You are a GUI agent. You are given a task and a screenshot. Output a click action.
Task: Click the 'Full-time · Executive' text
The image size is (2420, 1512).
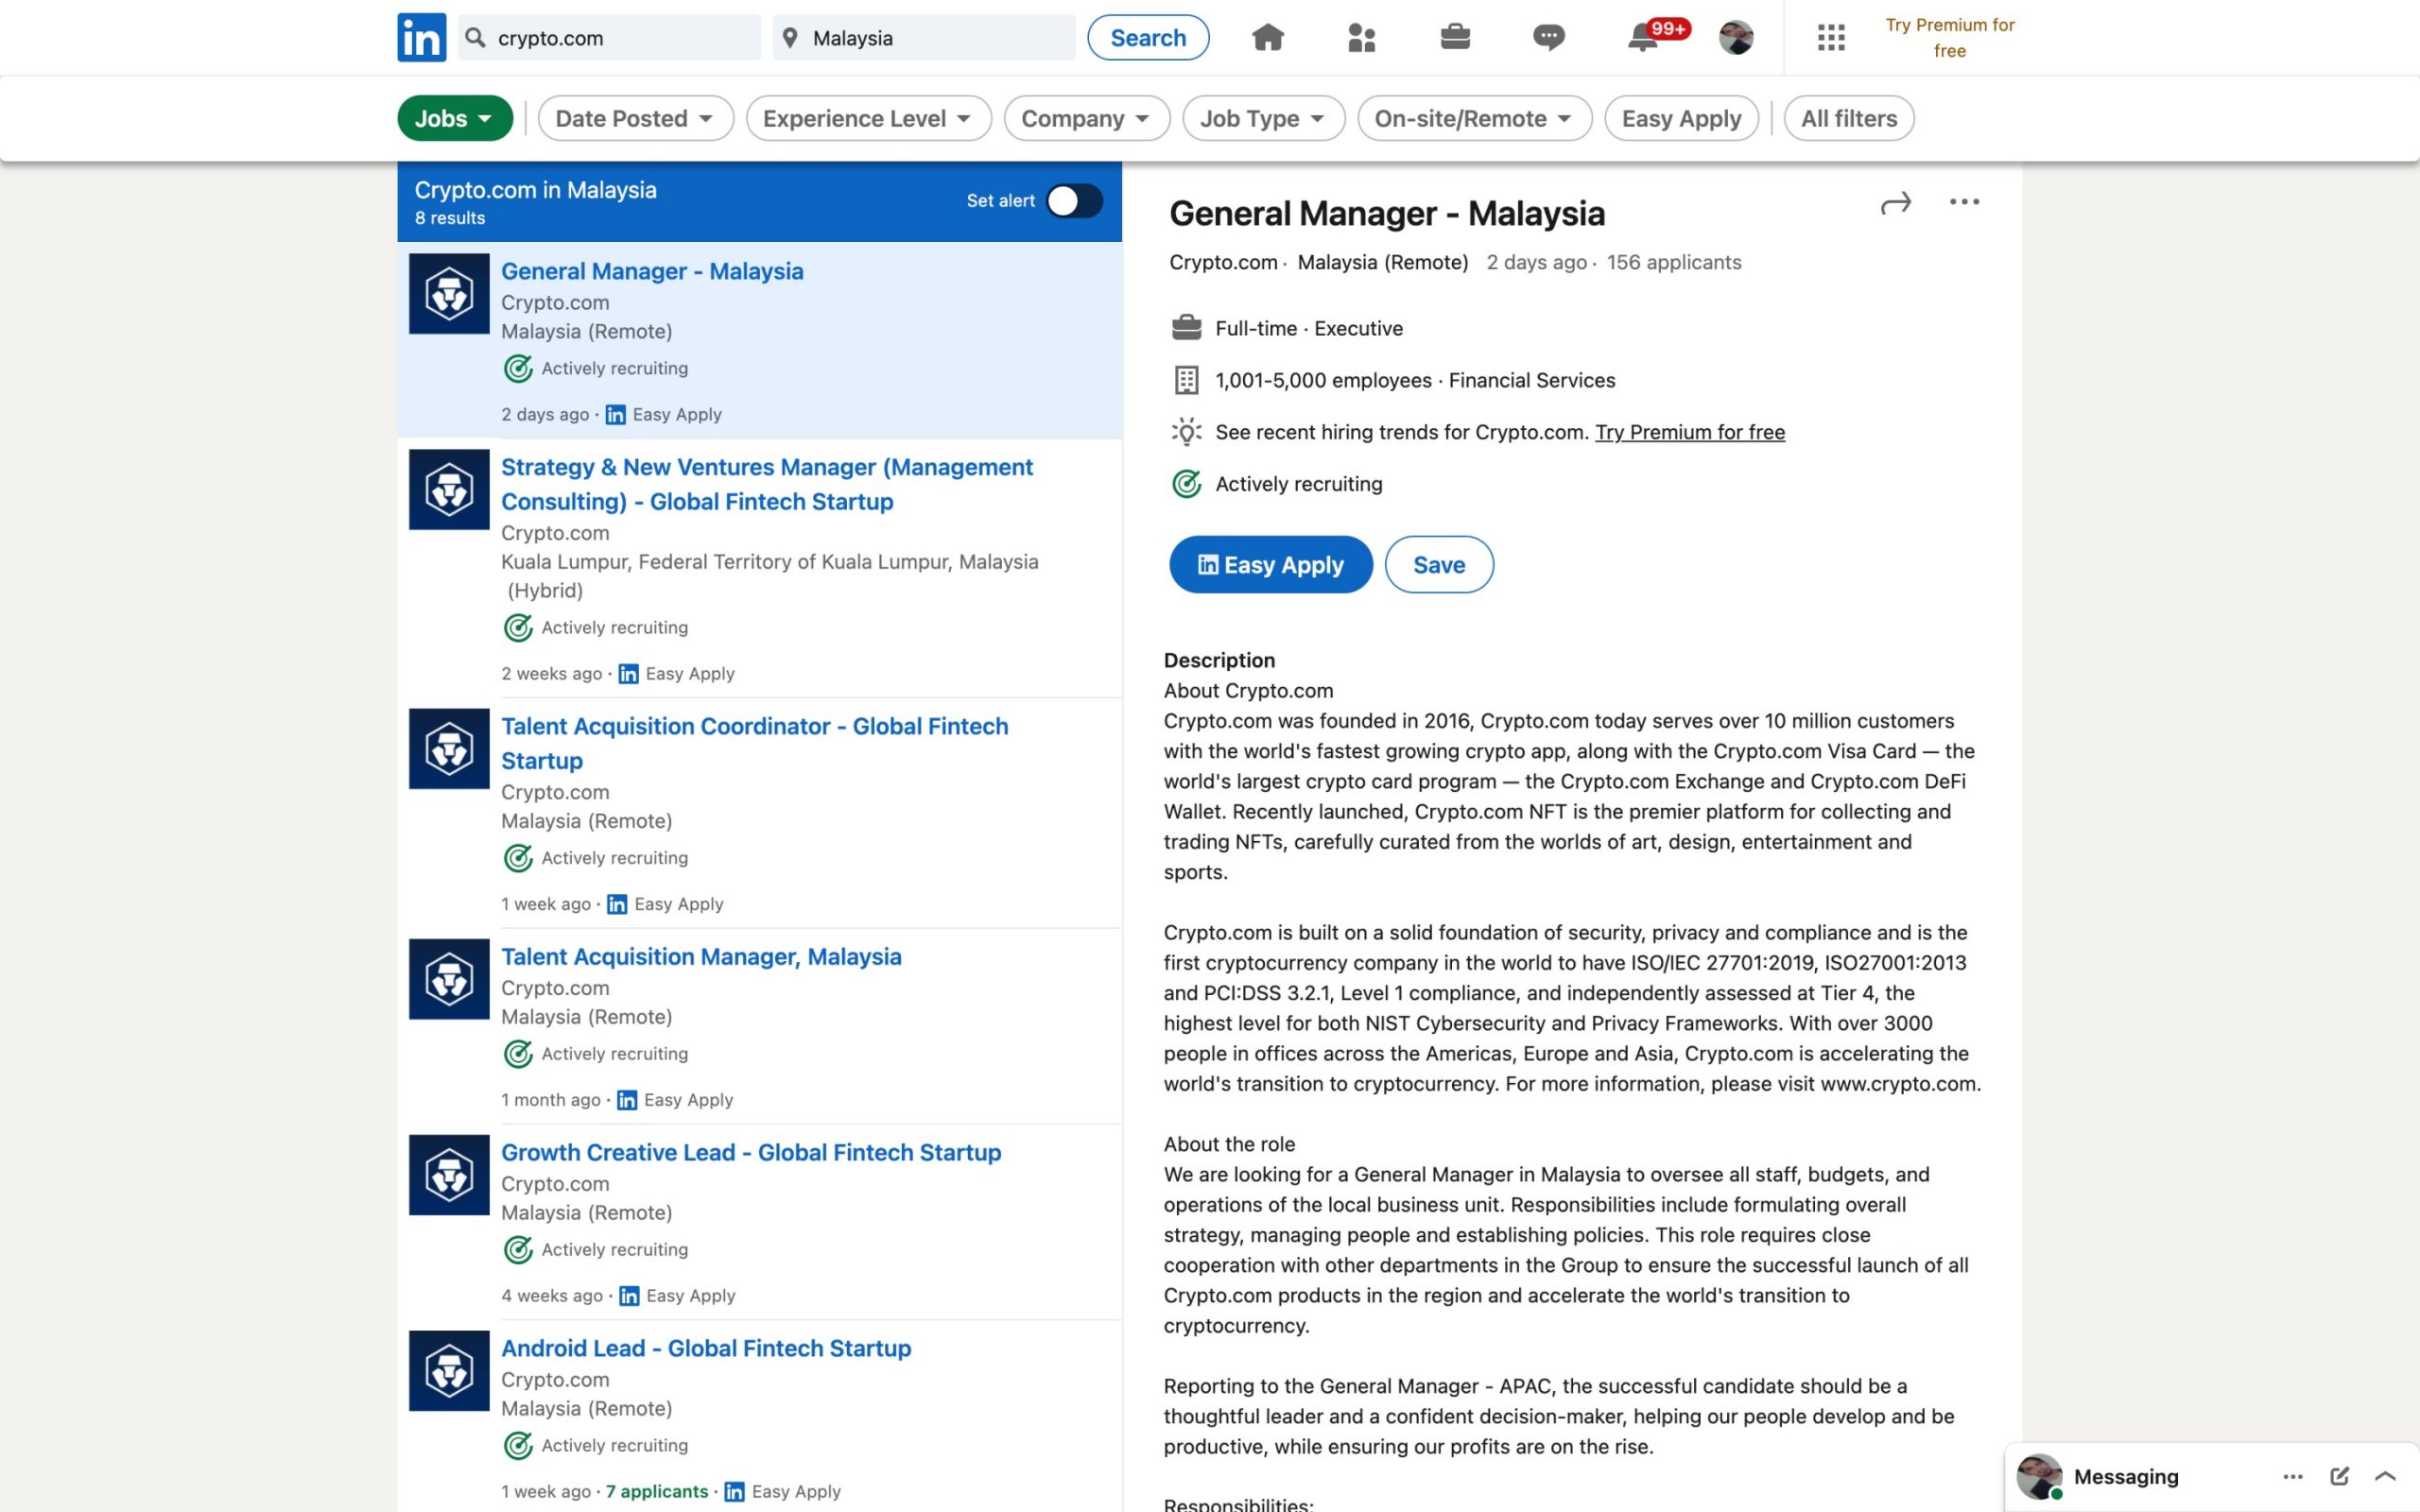tap(1309, 328)
